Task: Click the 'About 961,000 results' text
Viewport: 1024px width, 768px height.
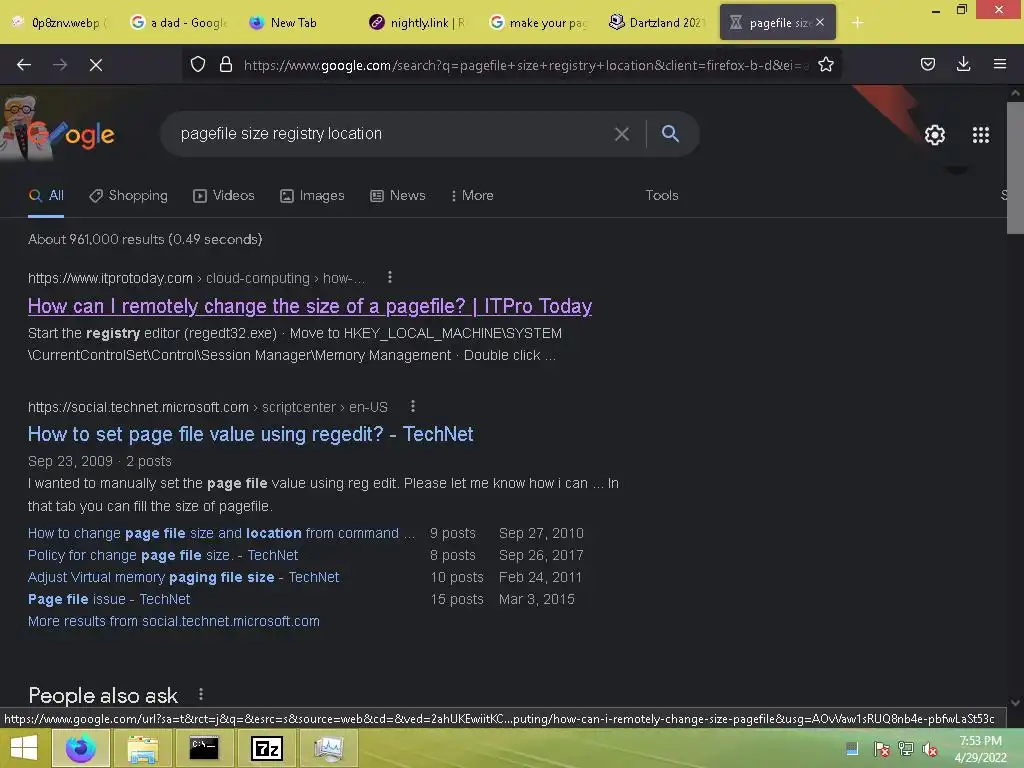Action: (145, 239)
